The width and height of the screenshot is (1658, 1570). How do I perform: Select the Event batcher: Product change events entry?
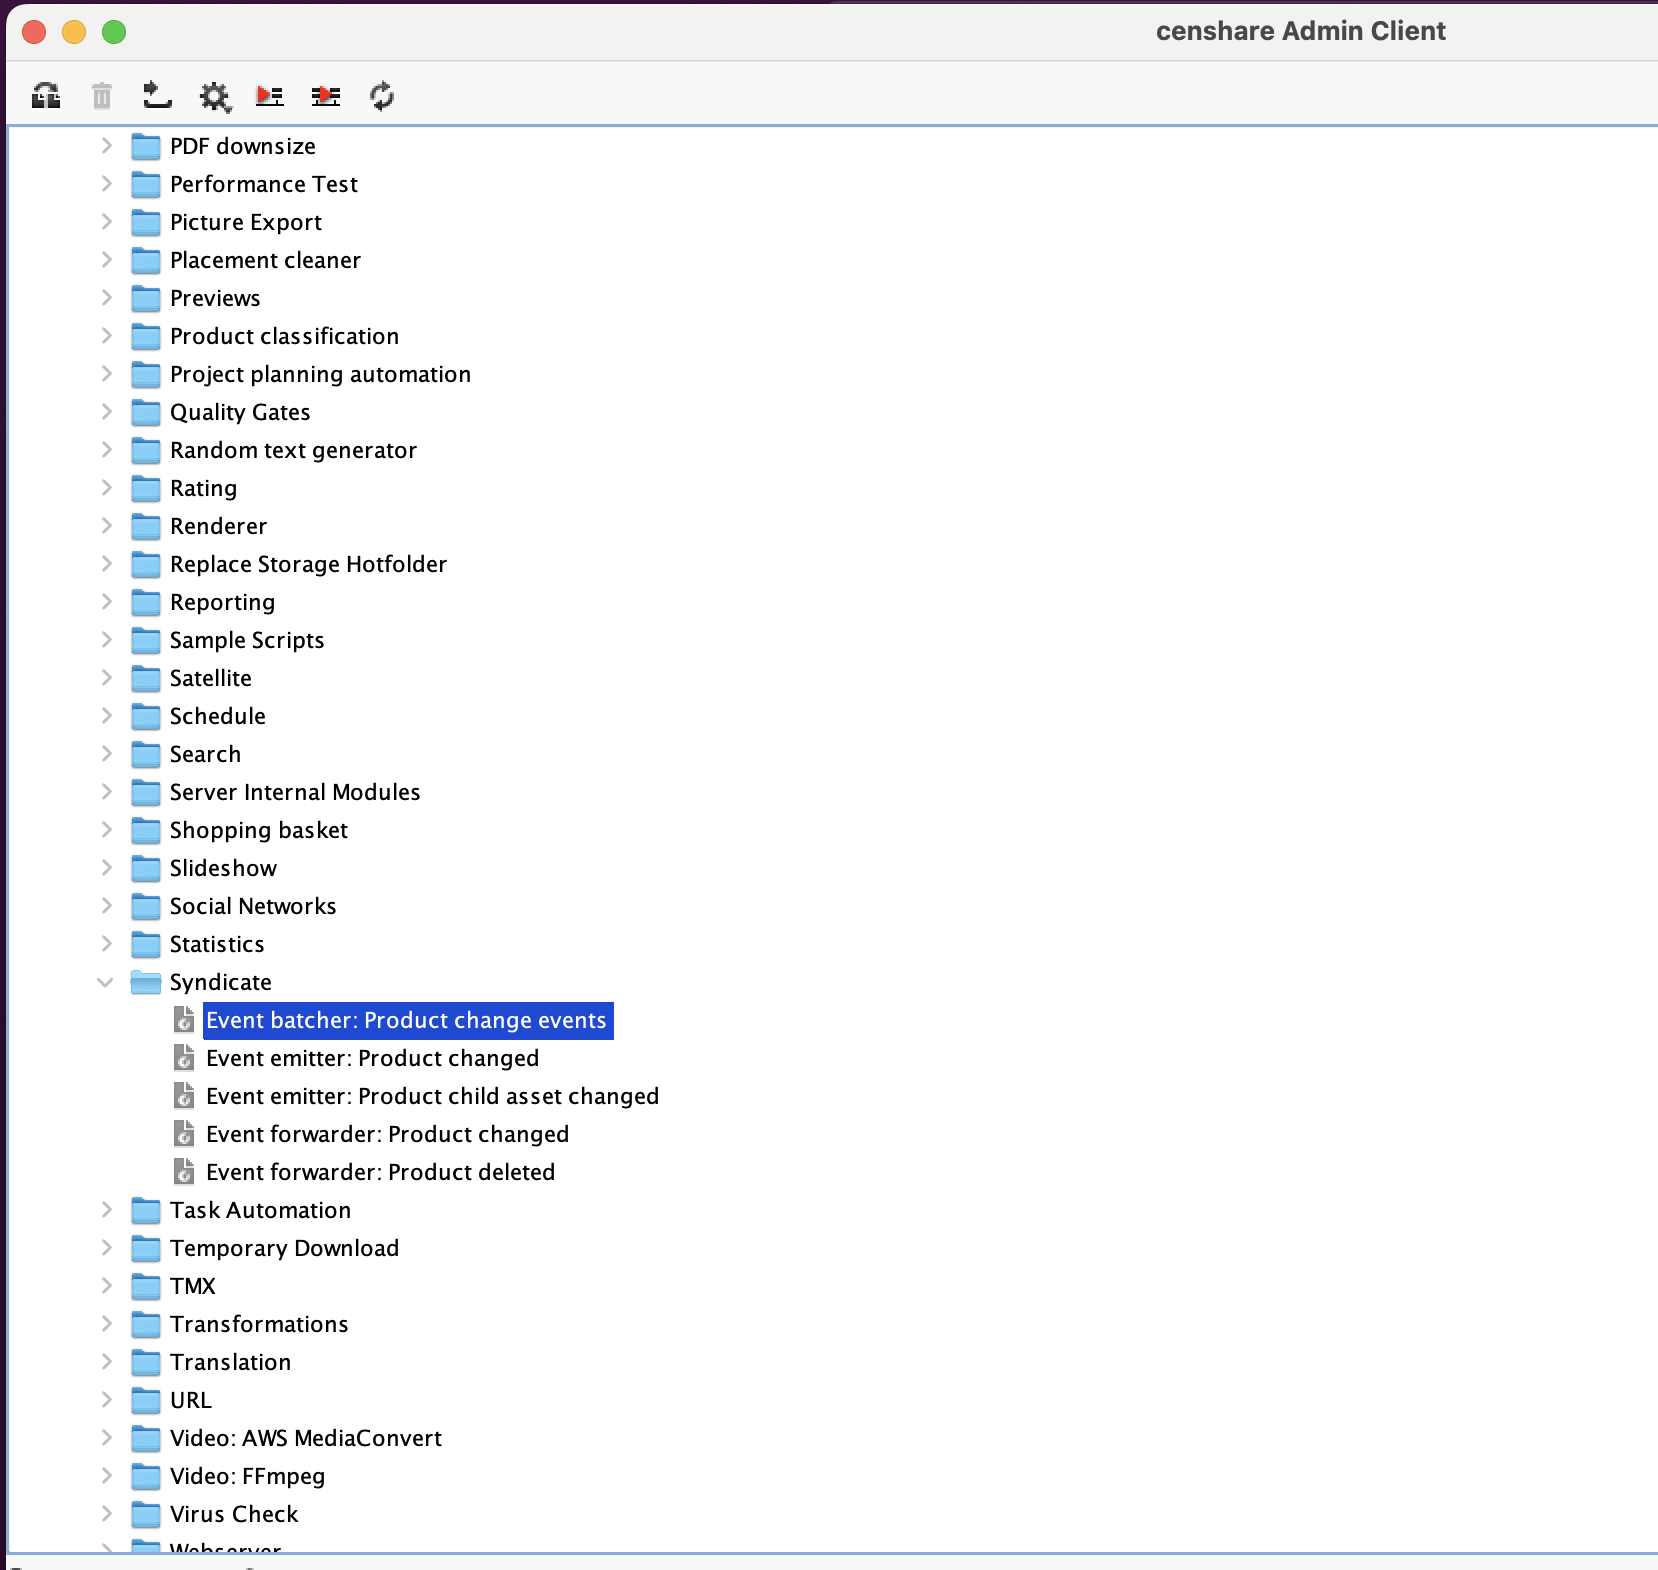point(406,1020)
